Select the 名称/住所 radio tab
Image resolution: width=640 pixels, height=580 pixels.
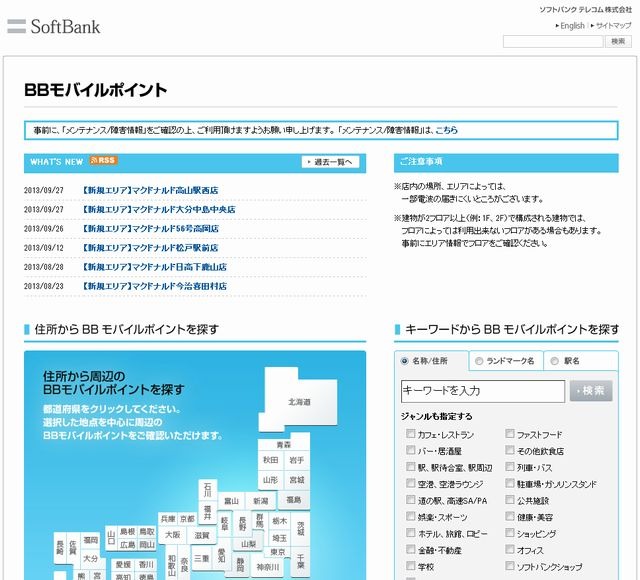click(404, 361)
